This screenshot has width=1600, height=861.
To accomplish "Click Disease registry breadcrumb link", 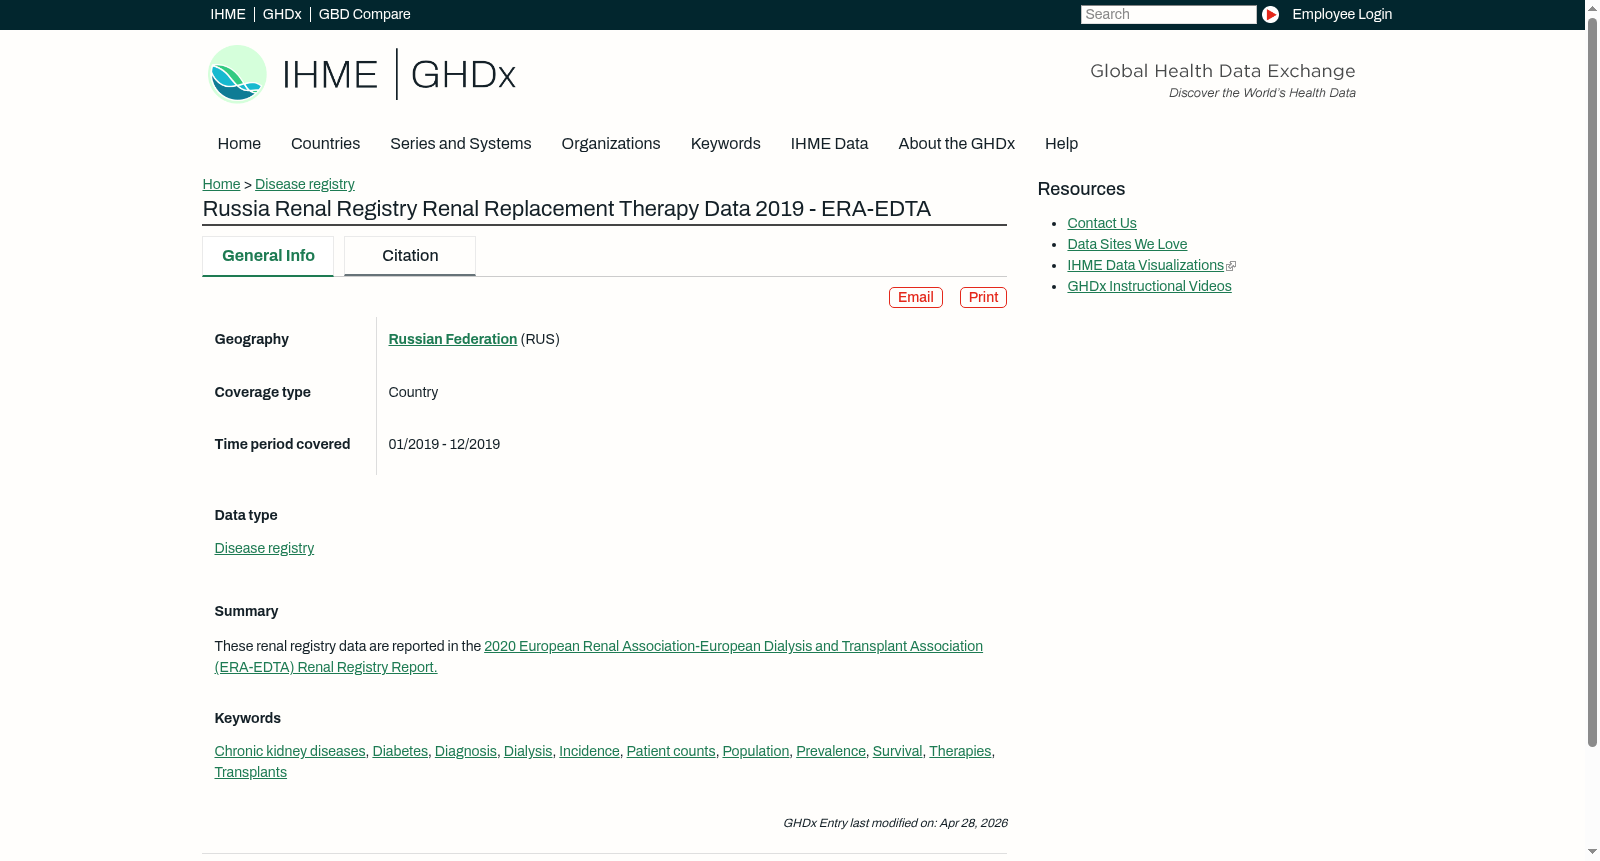I will pos(305,184).
